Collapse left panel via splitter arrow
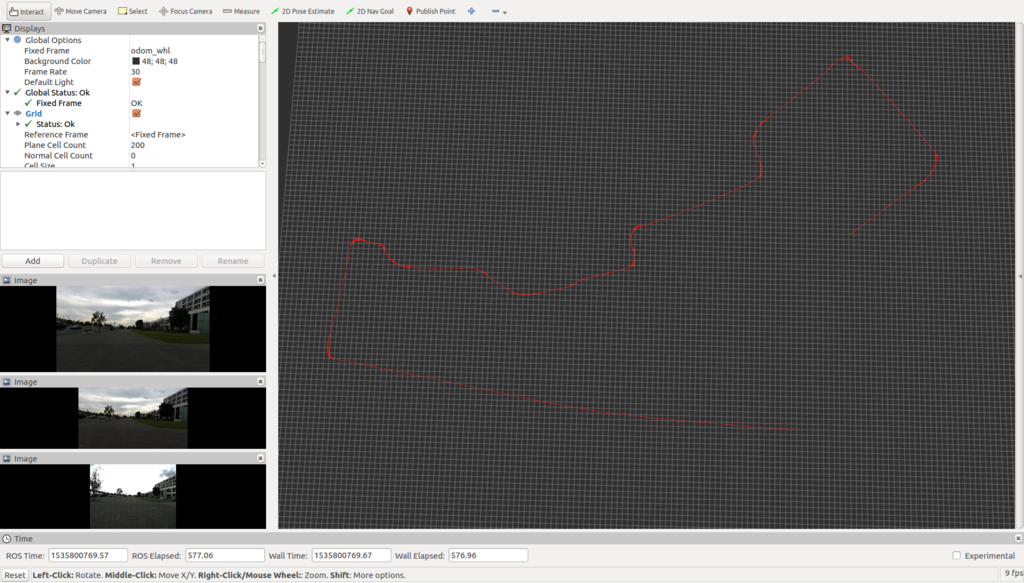1024x583 pixels. coord(274,276)
